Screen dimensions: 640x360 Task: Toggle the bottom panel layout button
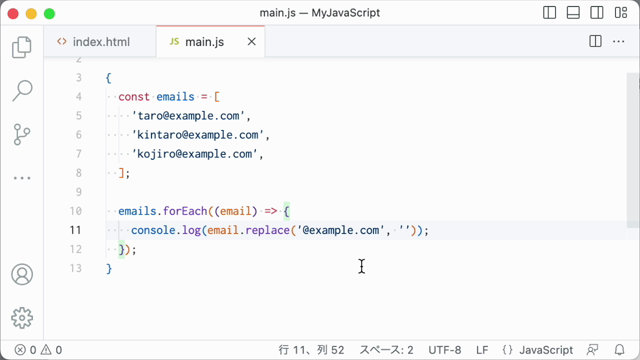point(573,13)
